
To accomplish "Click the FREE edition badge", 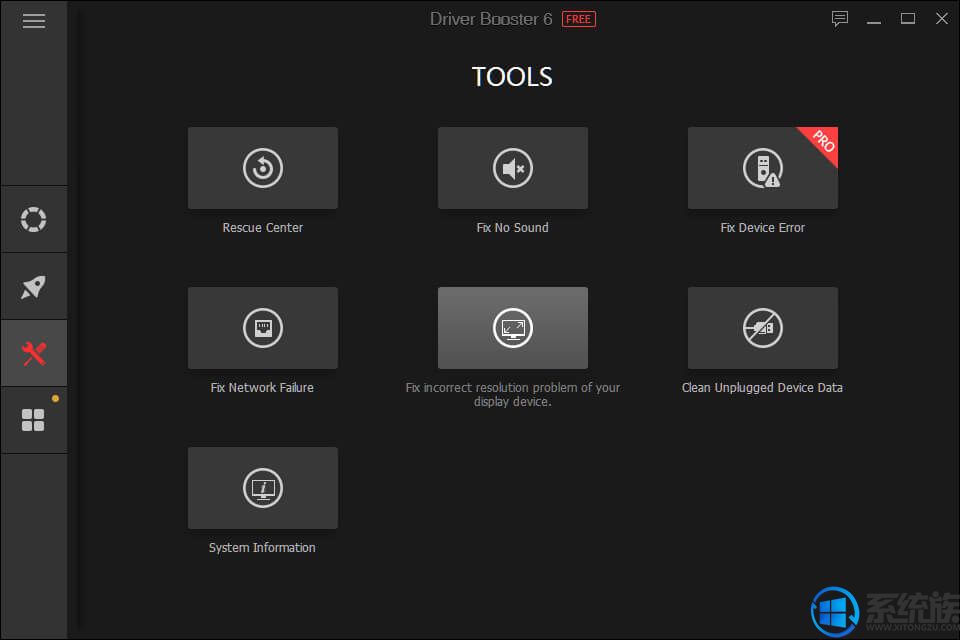I will 579,19.
